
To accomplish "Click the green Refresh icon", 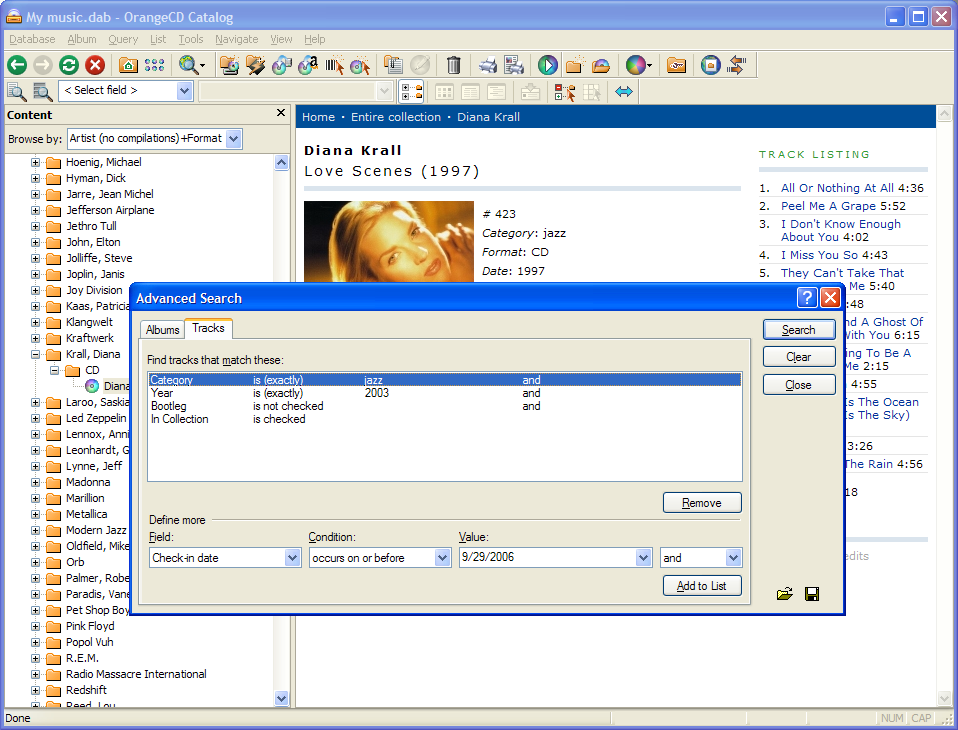I will (69, 65).
